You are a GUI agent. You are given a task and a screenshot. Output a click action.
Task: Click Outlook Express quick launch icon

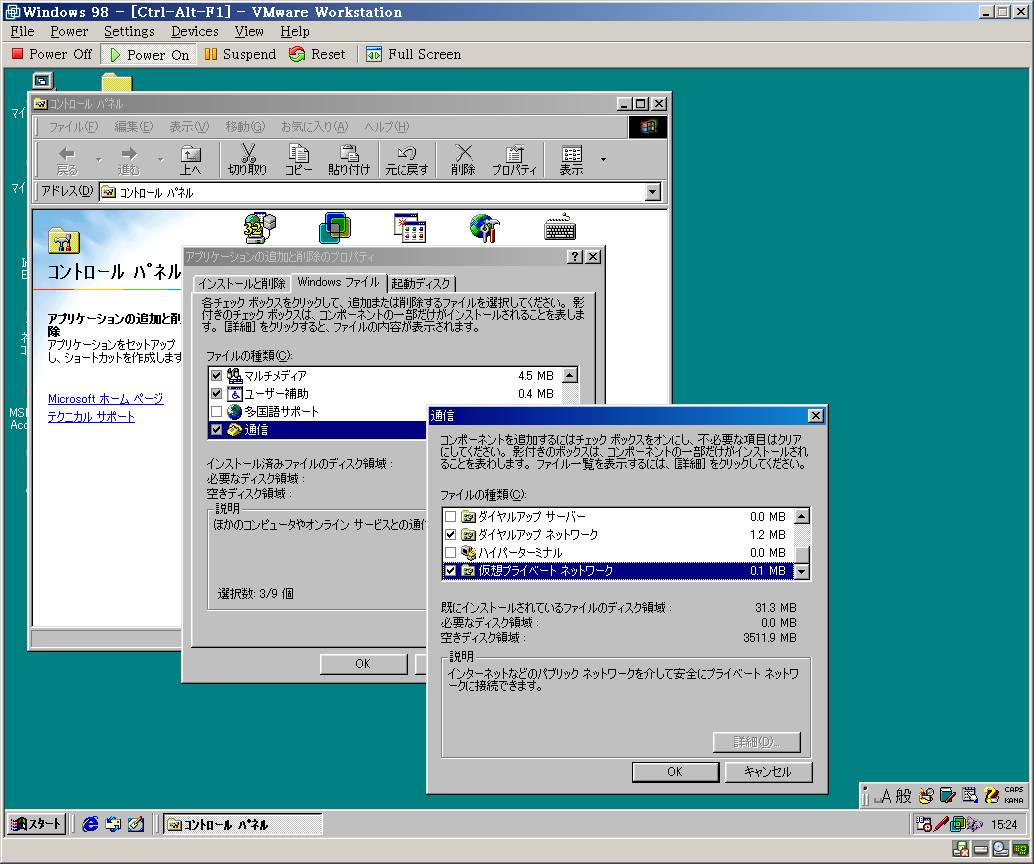[113, 824]
